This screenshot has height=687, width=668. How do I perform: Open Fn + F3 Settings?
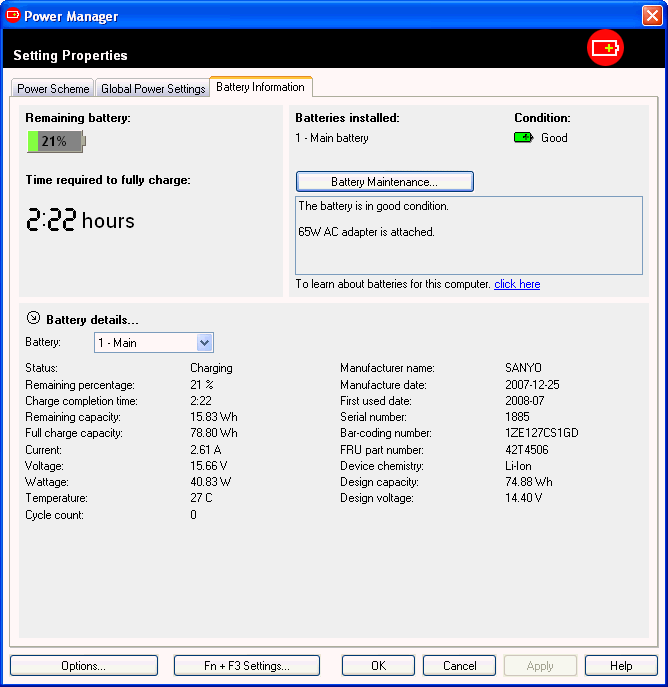tap(246, 666)
